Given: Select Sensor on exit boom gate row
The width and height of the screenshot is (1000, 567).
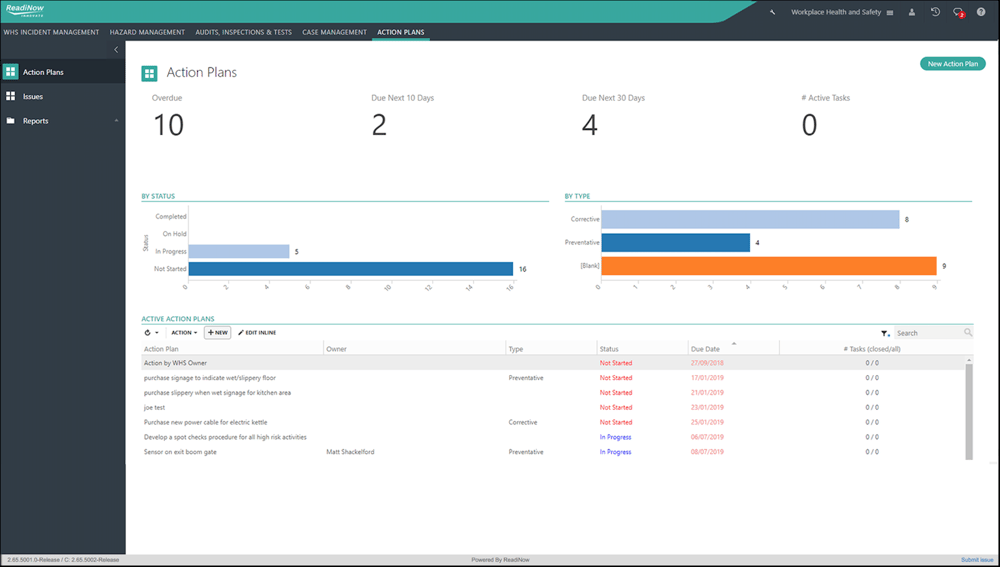Looking at the screenshot, I should click(x=553, y=452).
